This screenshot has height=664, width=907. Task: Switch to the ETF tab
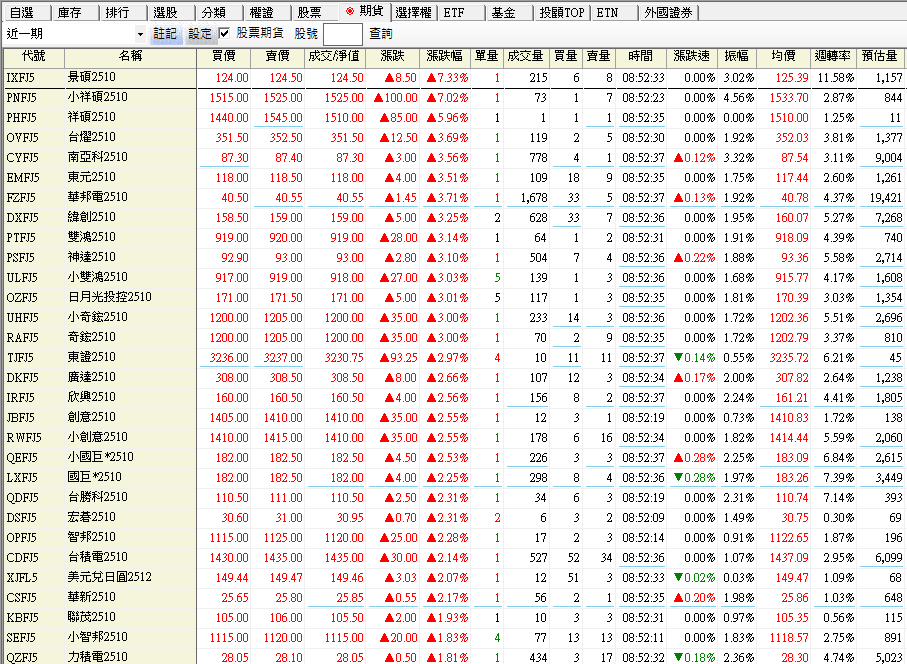(455, 13)
